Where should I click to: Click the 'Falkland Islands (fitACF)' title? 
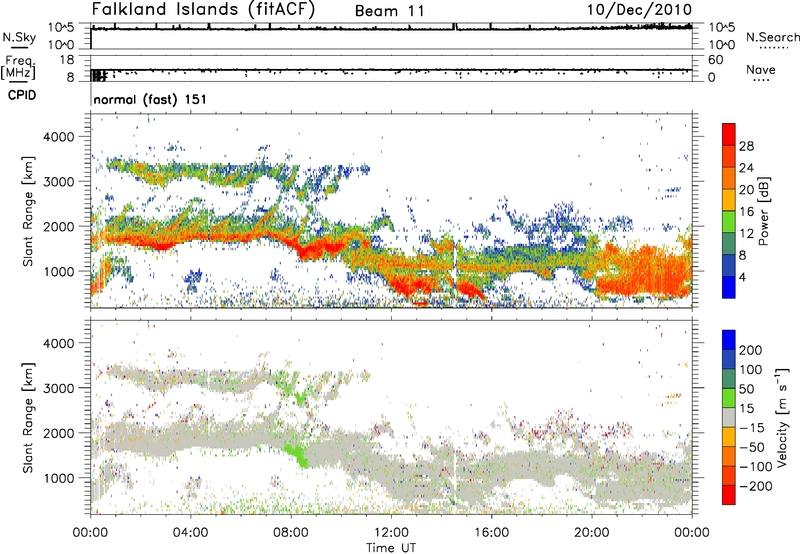[203, 10]
